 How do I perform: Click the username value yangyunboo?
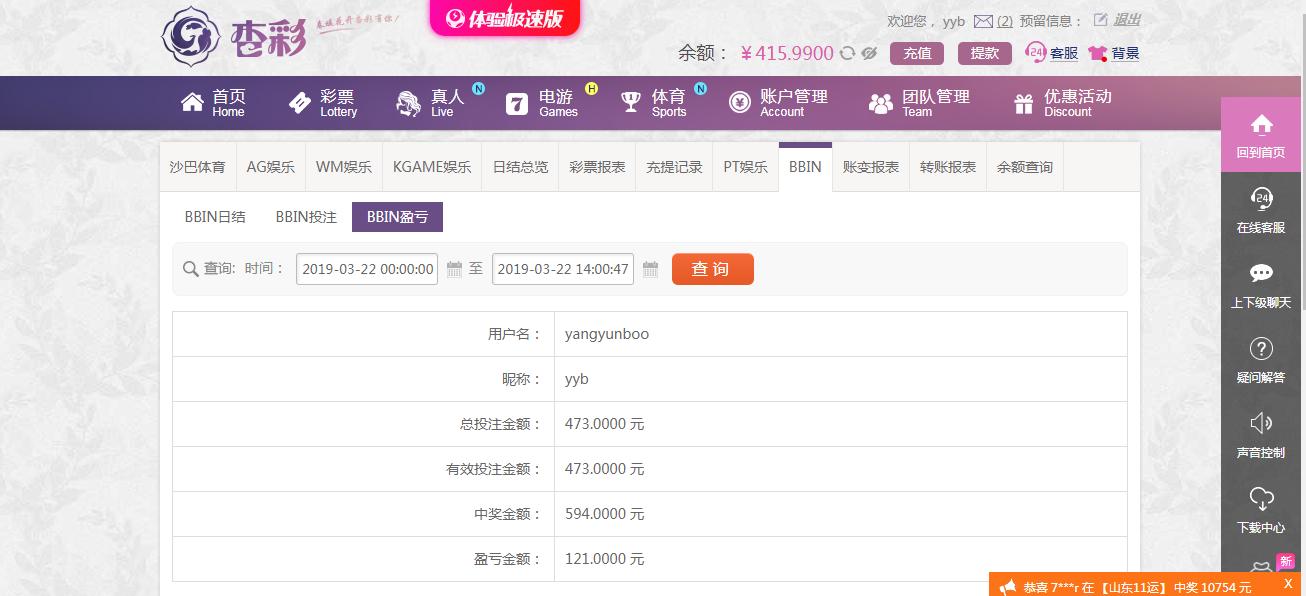(x=607, y=334)
